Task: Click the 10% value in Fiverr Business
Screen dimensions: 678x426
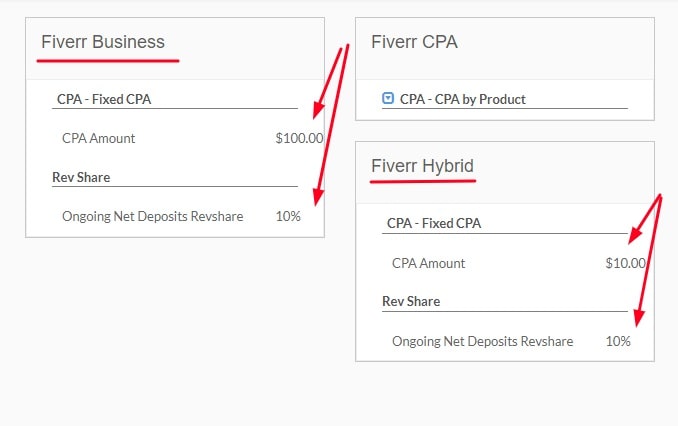Action: [x=288, y=216]
